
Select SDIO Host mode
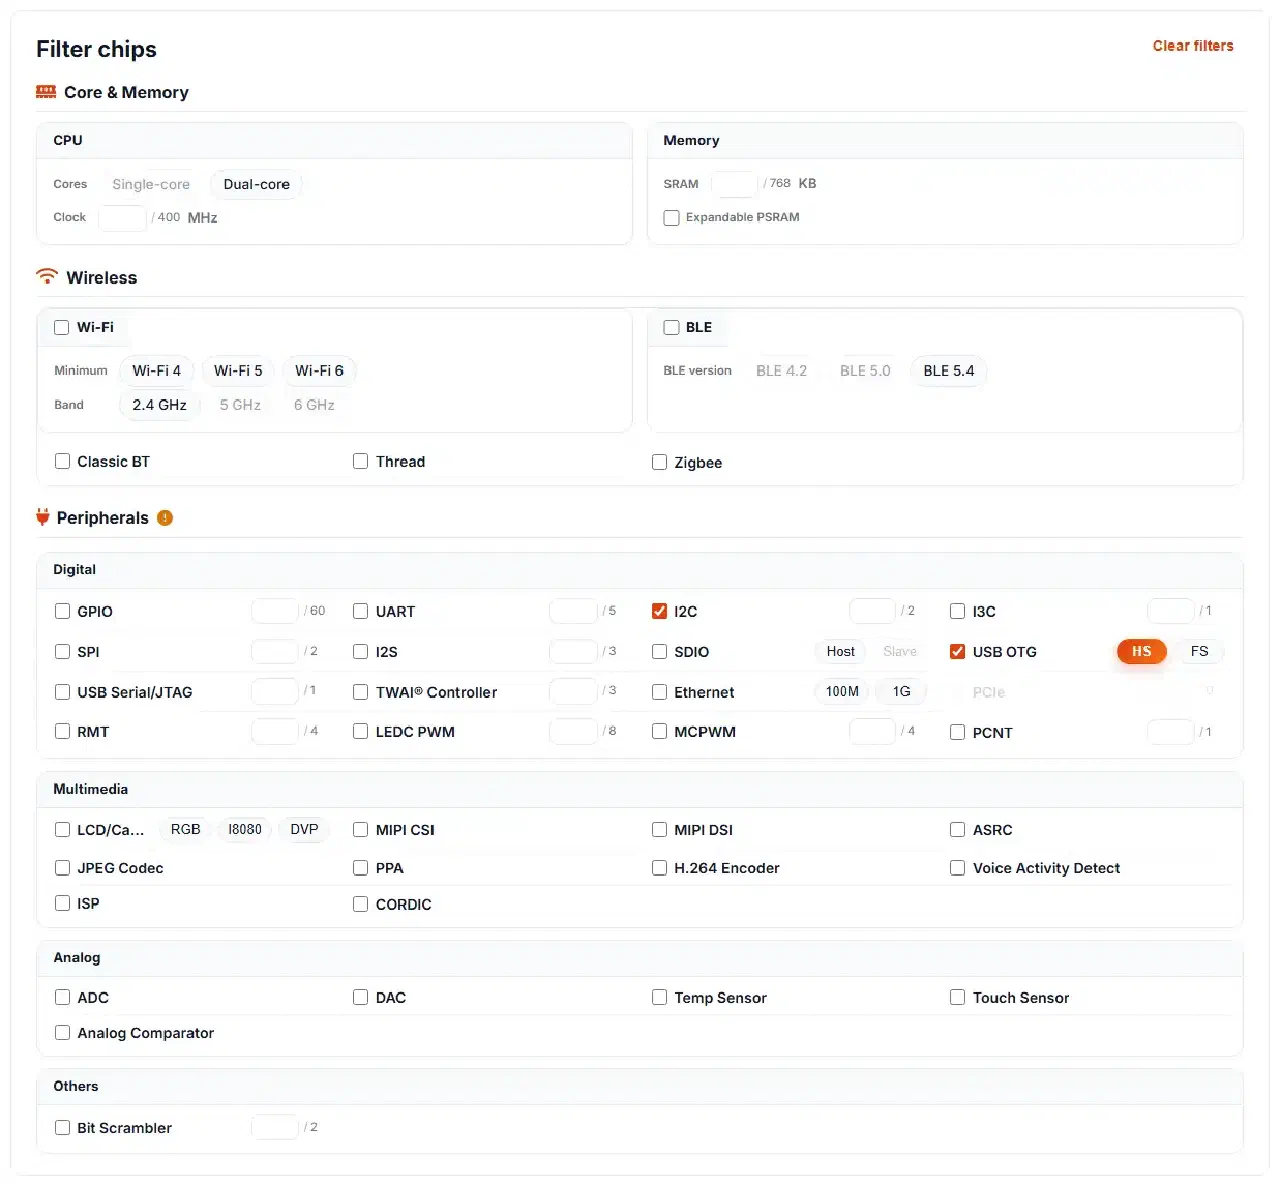point(841,652)
